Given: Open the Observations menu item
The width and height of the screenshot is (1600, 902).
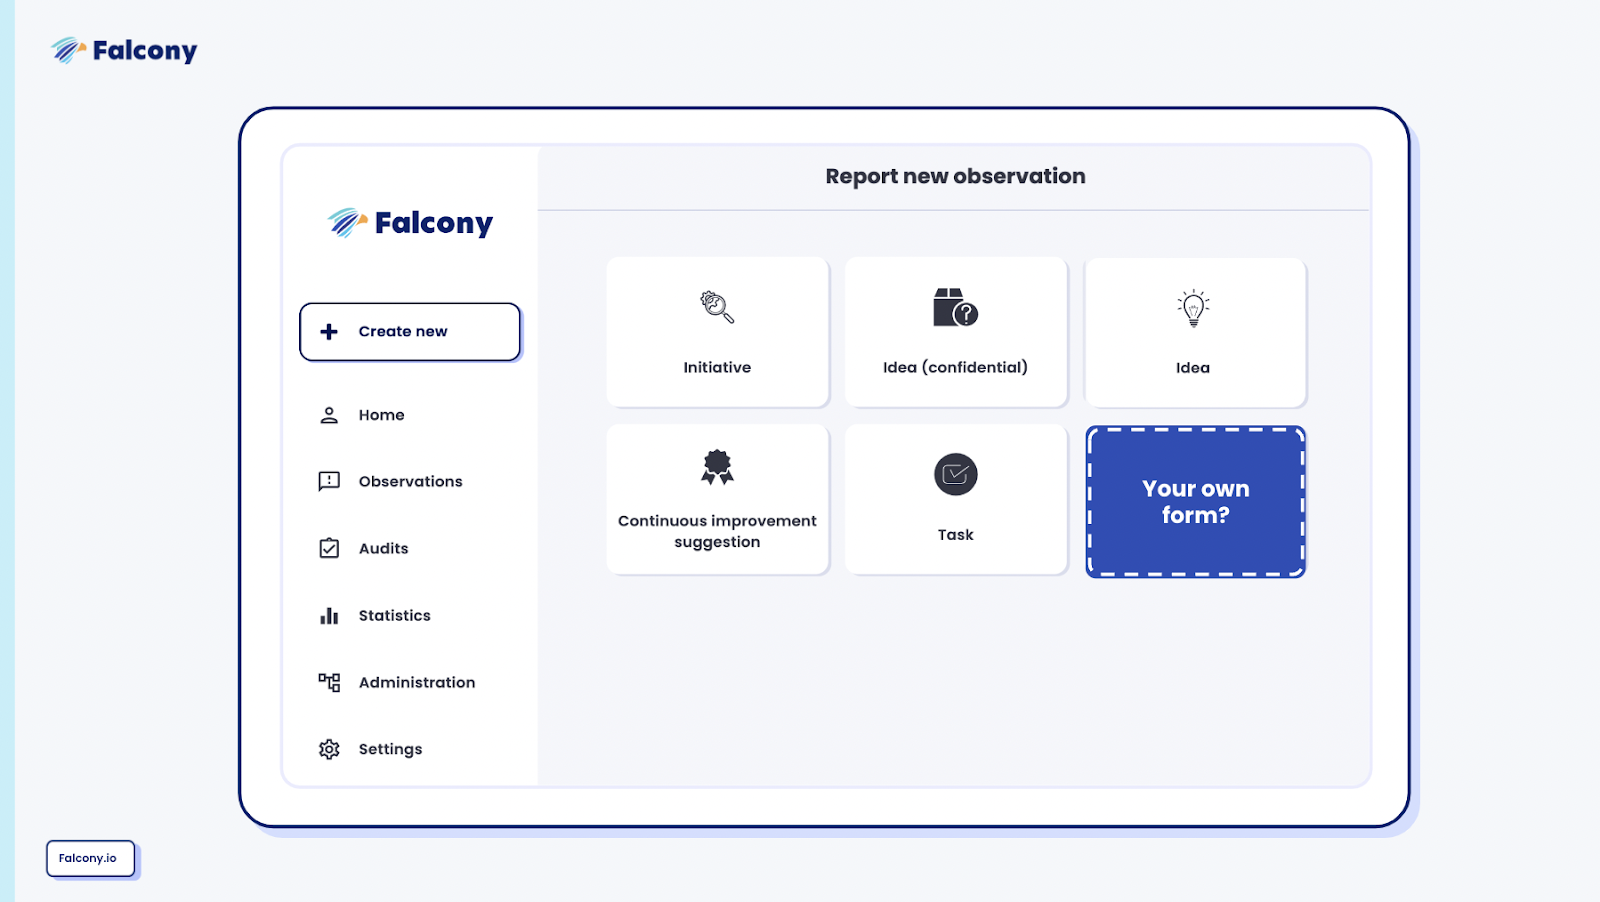Looking at the screenshot, I should tap(410, 482).
